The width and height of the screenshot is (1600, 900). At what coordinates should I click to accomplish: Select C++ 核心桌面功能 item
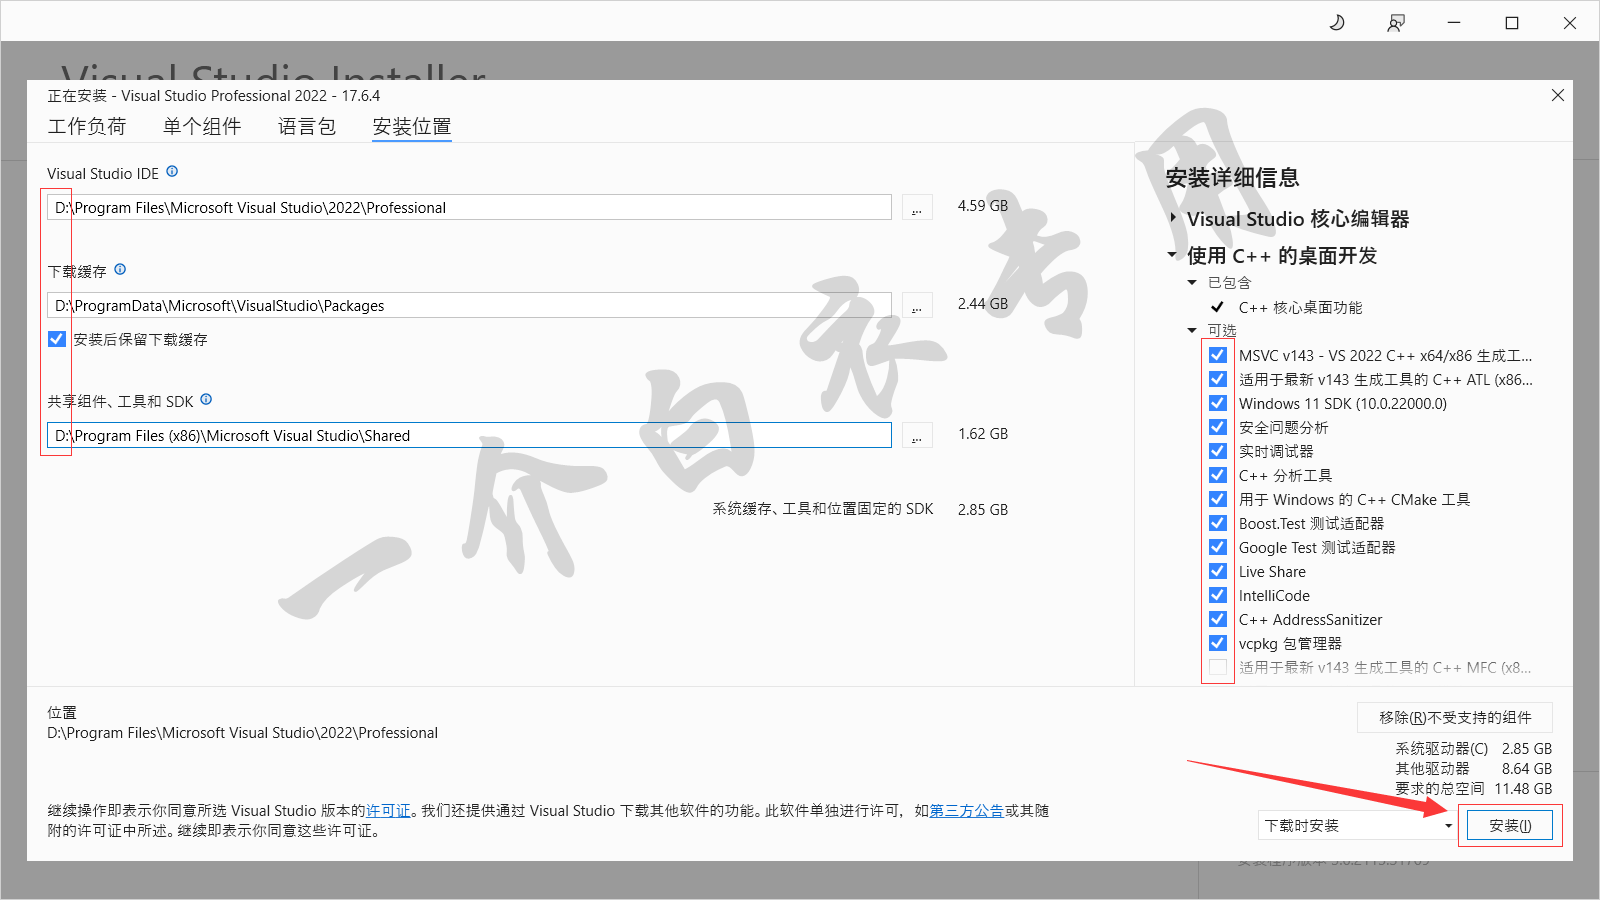point(1300,308)
